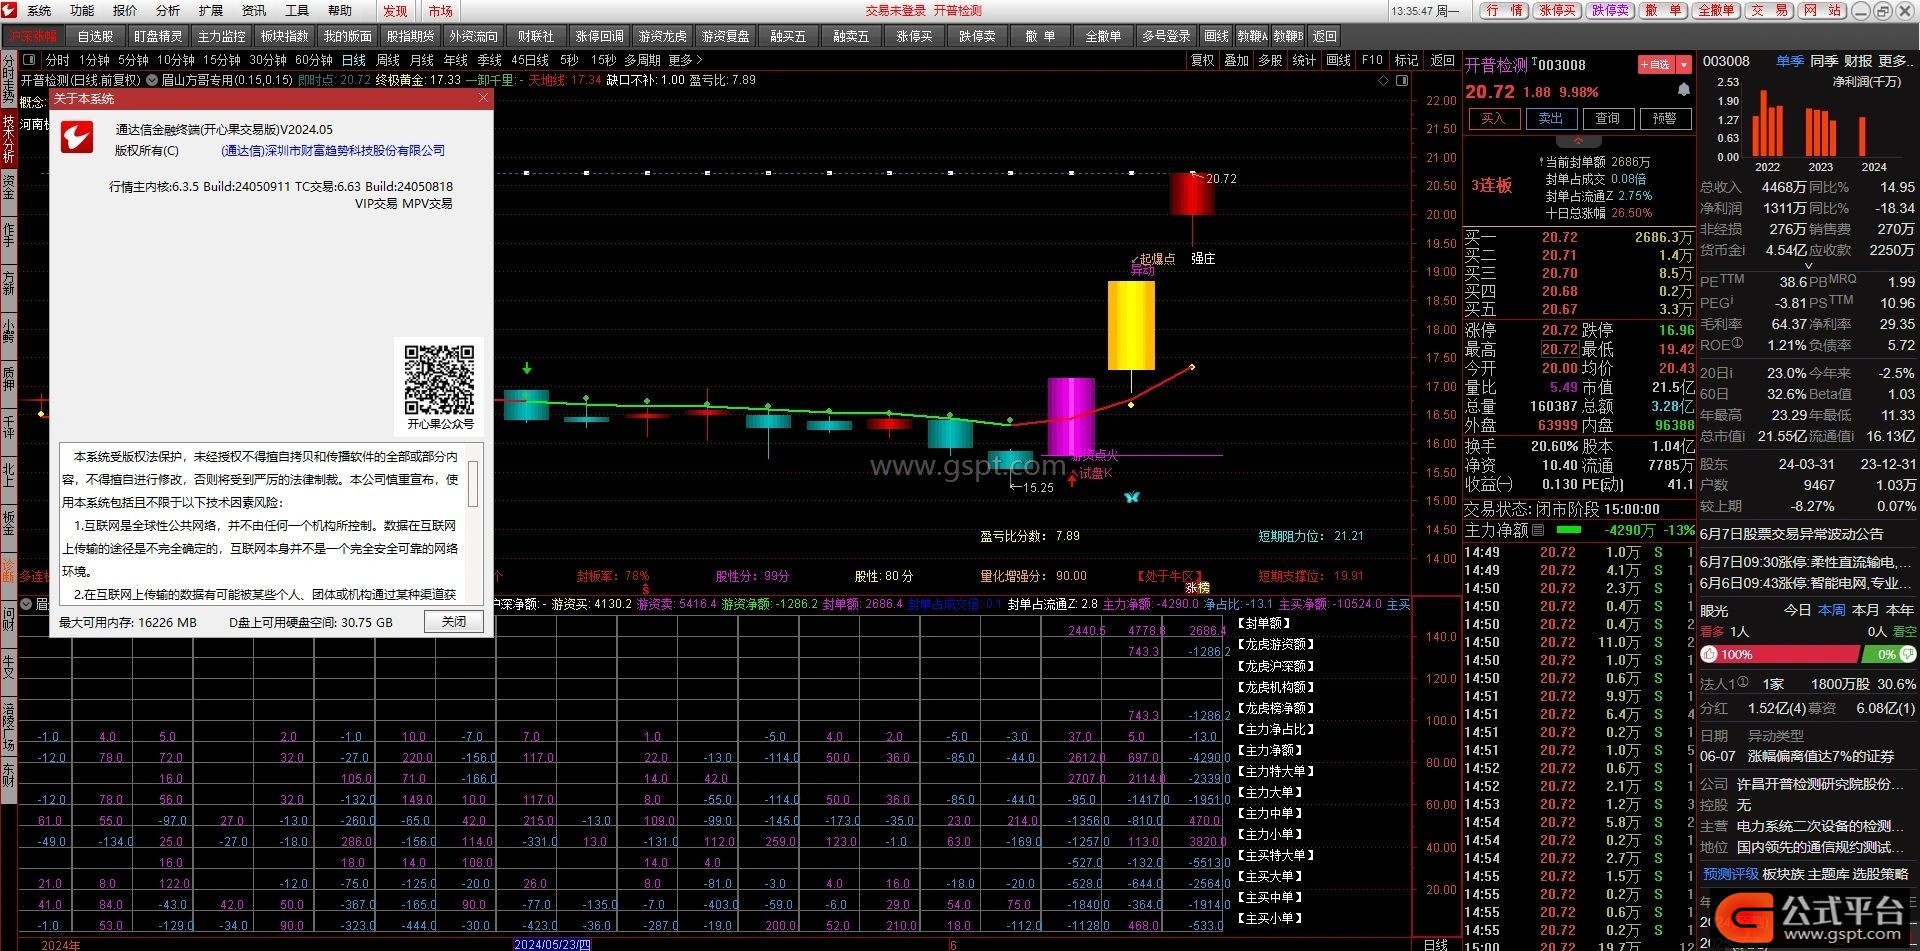The image size is (1920, 951).
Task: Select 本月 in 股吧 panel
Action: 1865,610
